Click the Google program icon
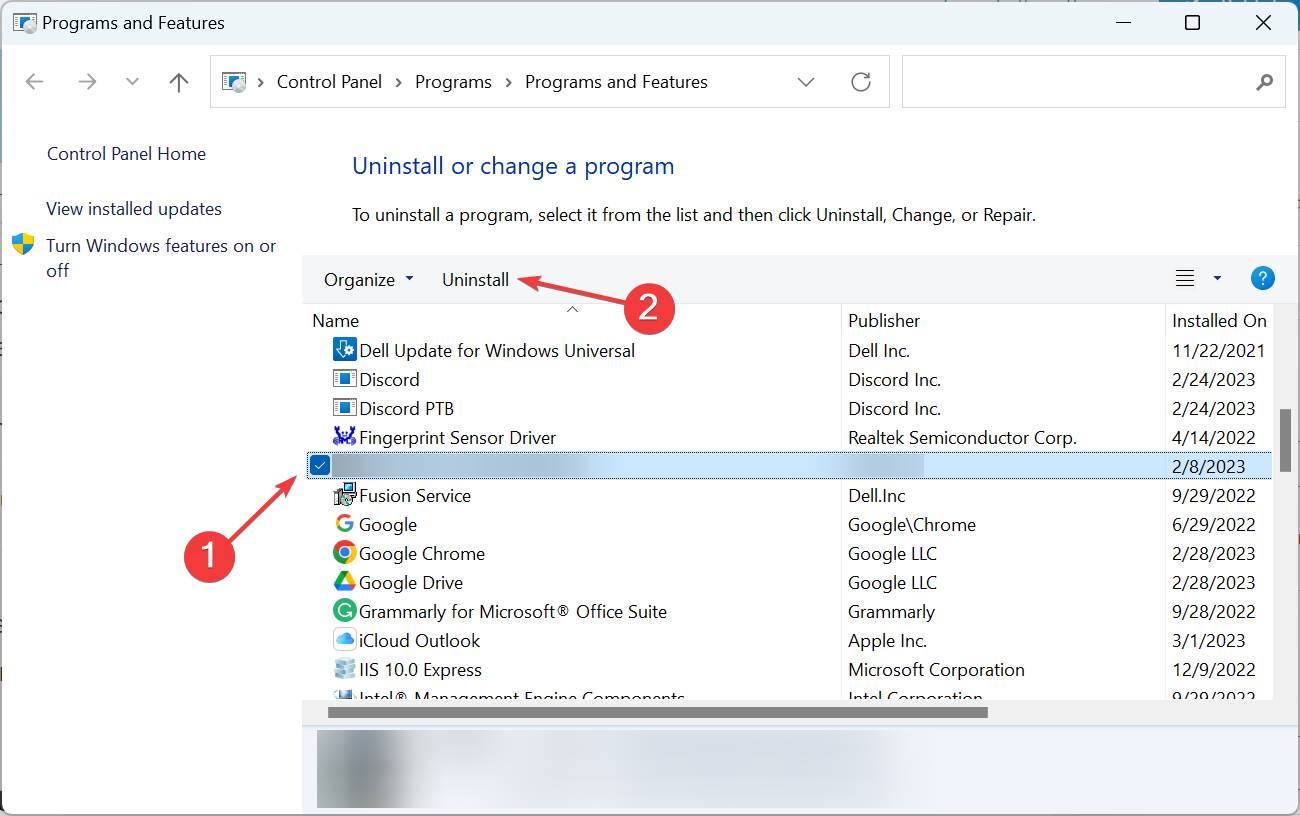This screenshot has width=1300, height=816. click(x=344, y=524)
